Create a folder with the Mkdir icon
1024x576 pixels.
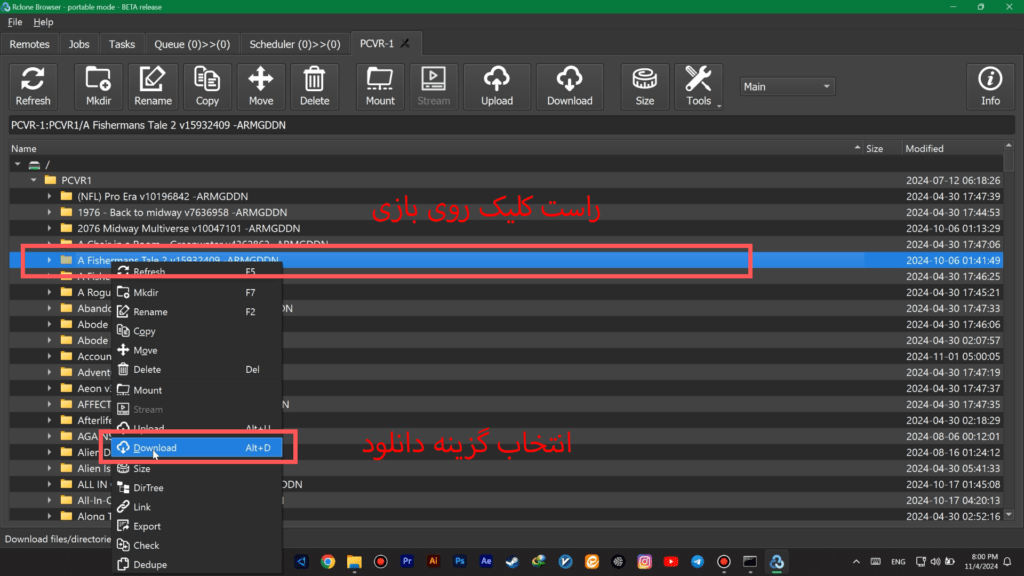tap(98, 86)
